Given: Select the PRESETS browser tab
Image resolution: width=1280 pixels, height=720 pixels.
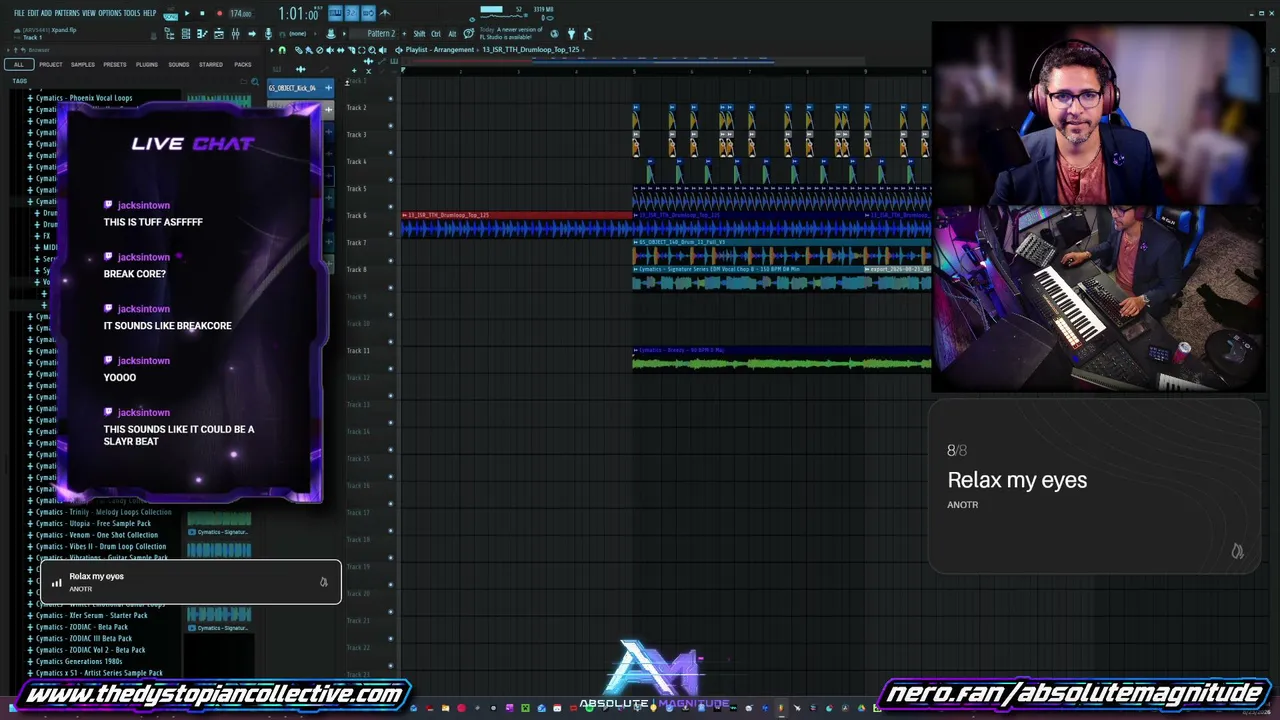Looking at the screenshot, I should 115,65.
